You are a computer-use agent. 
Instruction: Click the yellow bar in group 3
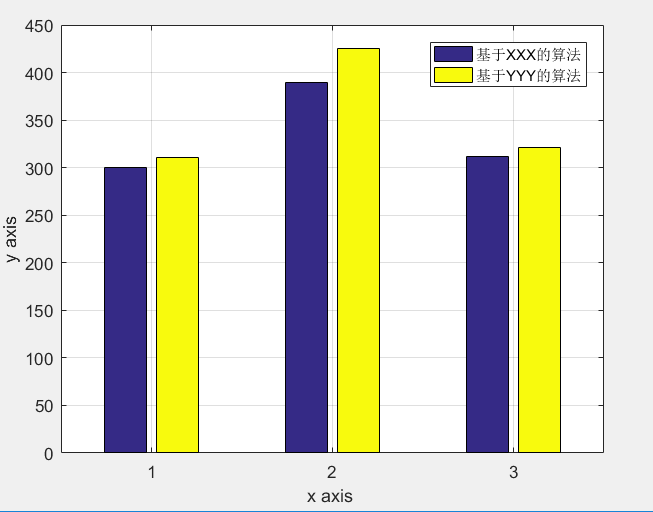(x=539, y=300)
